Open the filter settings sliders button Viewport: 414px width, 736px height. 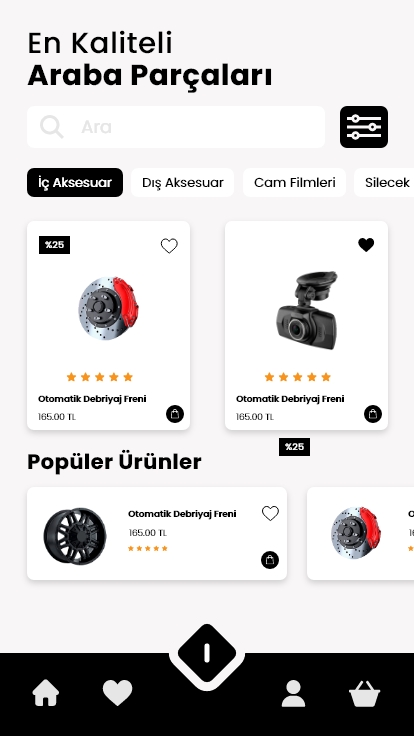point(364,127)
